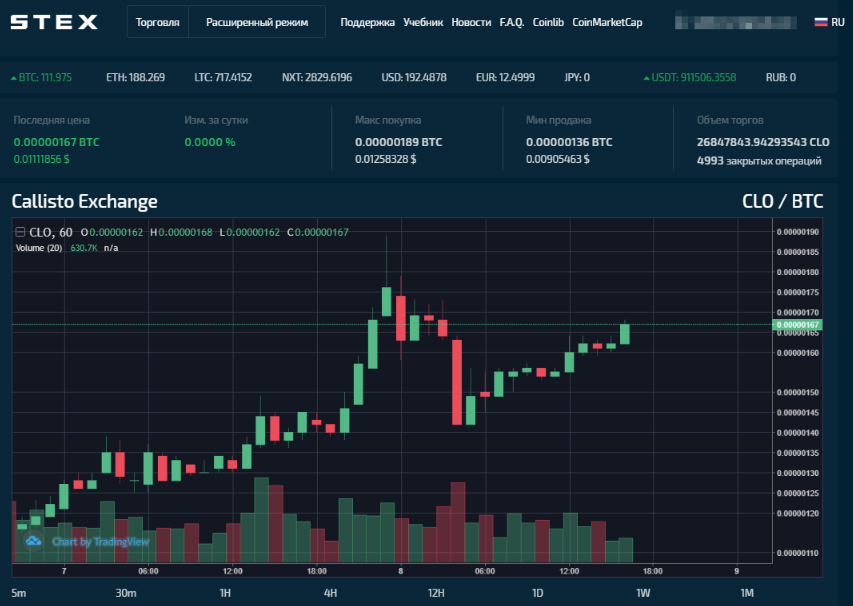This screenshot has height=606, width=853.
Task: Select the 1M timeframe
Action: pos(747,593)
